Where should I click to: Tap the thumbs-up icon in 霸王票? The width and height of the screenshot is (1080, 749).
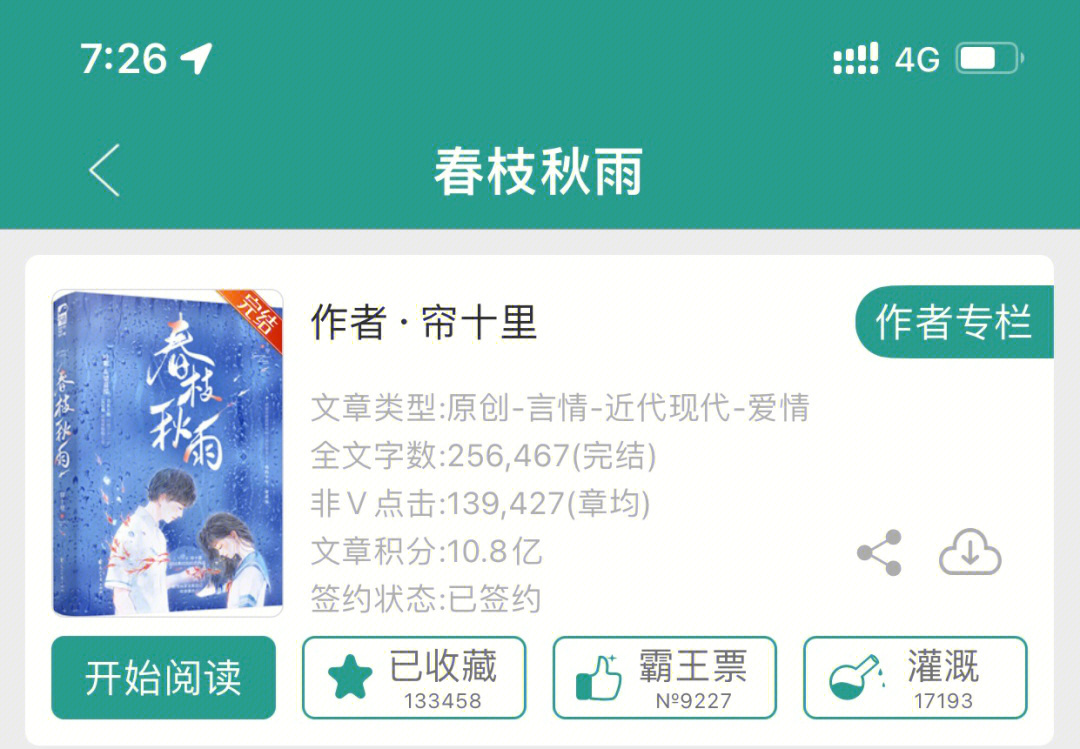coord(598,677)
